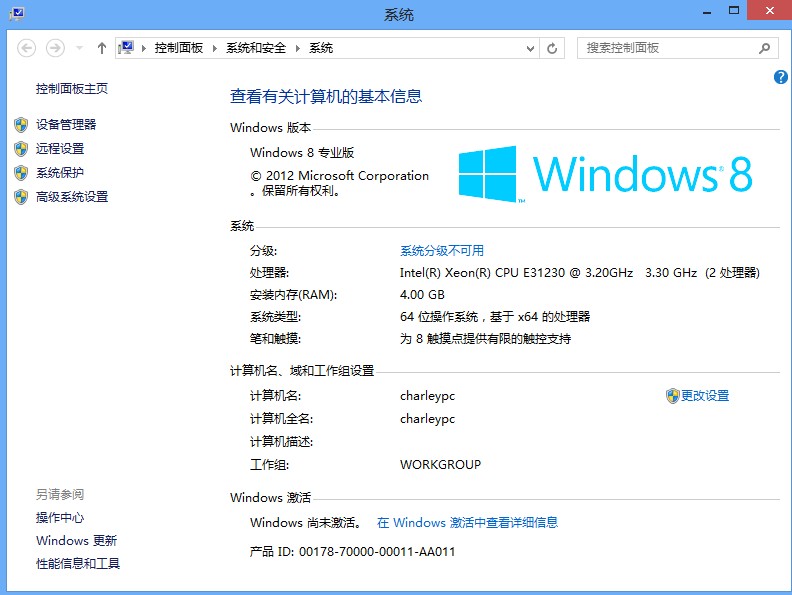Image resolution: width=792 pixels, height=595 pixels.
Task: Open address bar history dropdown
Action: 530,48
